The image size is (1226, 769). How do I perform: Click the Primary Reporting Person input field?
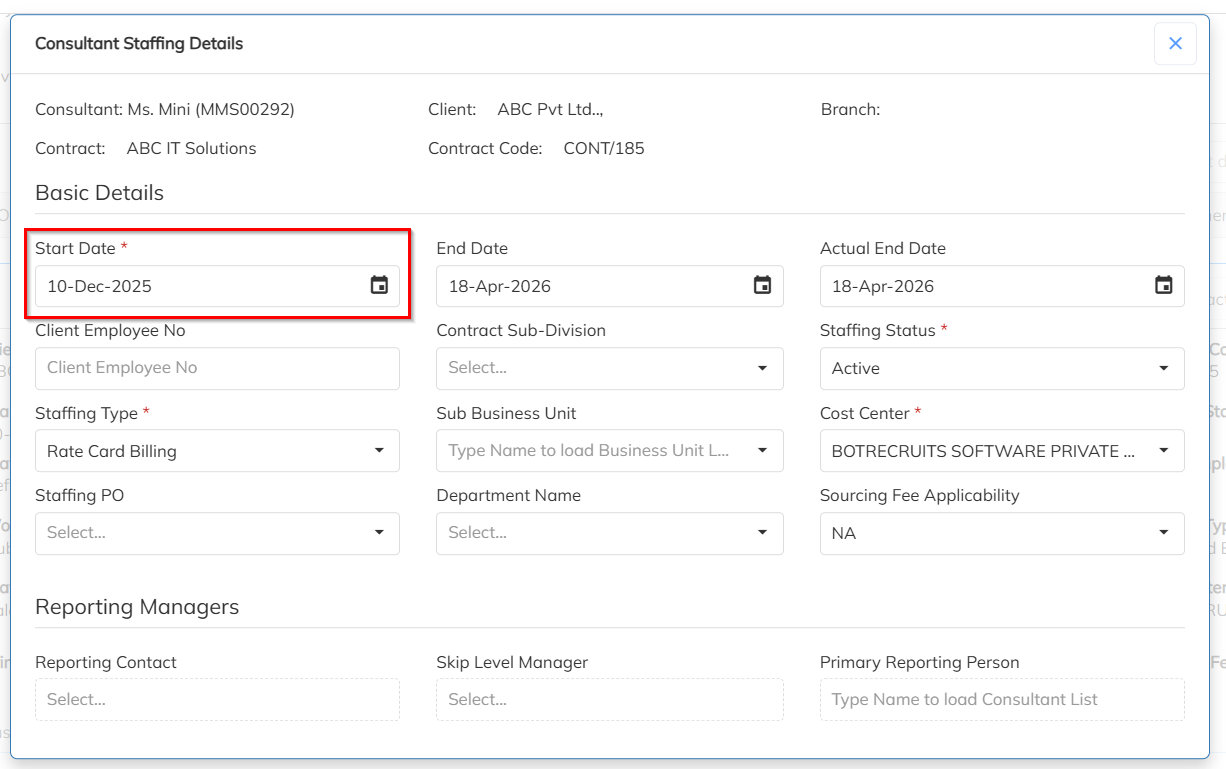tap(1001, 699)
